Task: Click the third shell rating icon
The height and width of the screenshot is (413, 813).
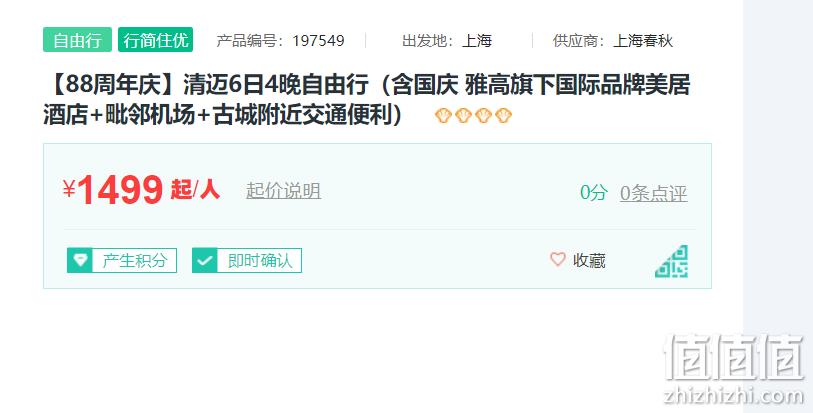Action: (x=483, y=115)
